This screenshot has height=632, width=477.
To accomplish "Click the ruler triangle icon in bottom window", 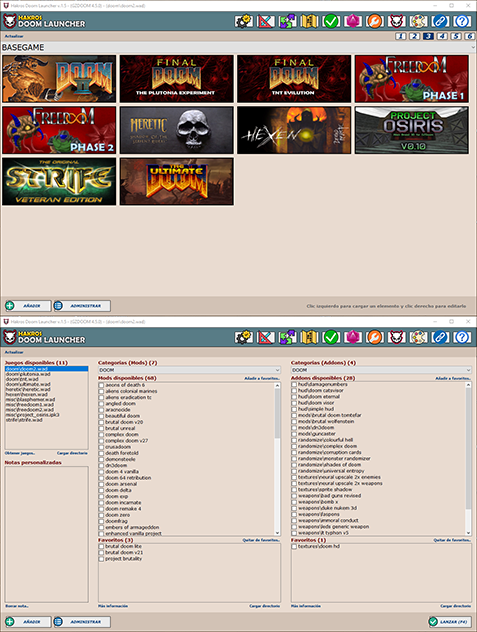I will click(x=266, y=337).
